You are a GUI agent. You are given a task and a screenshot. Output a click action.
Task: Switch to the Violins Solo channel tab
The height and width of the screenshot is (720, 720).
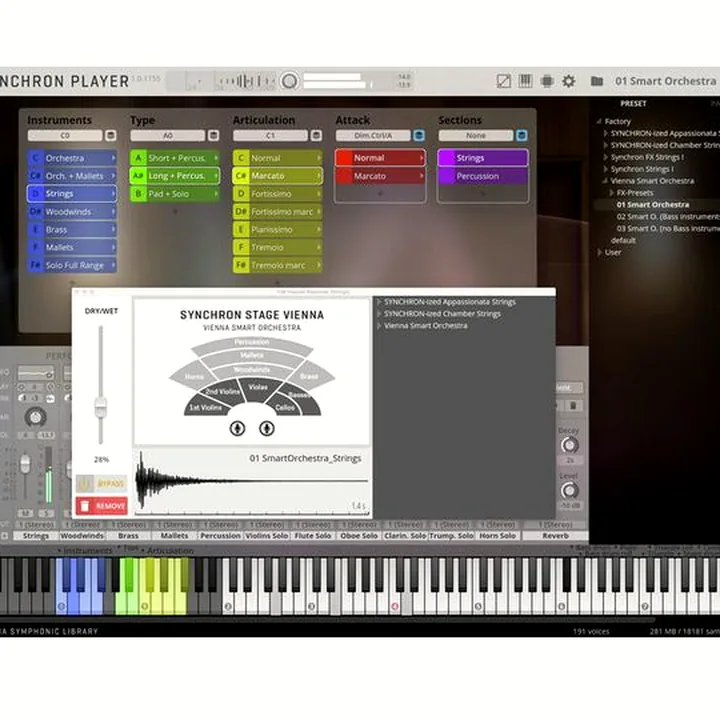pos(267,536)
